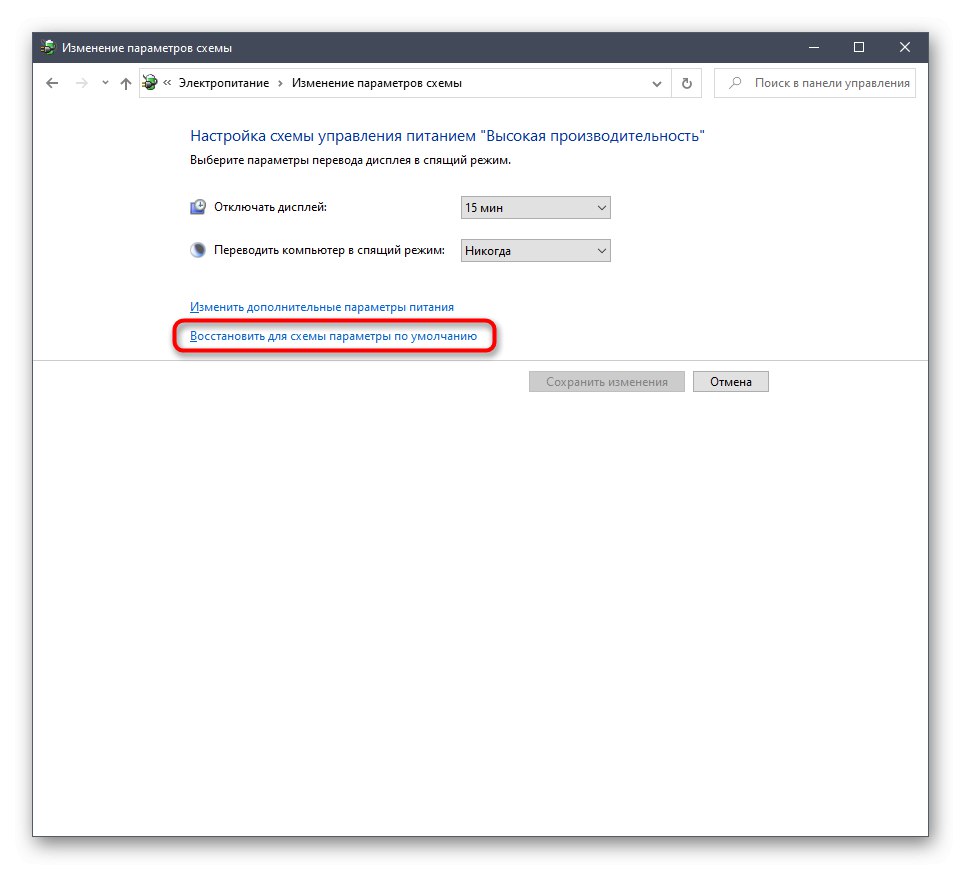This screenshot has width=961, height=869.
Task: Click the power plan icon in address bar
Action: click(x=148, y=83)
